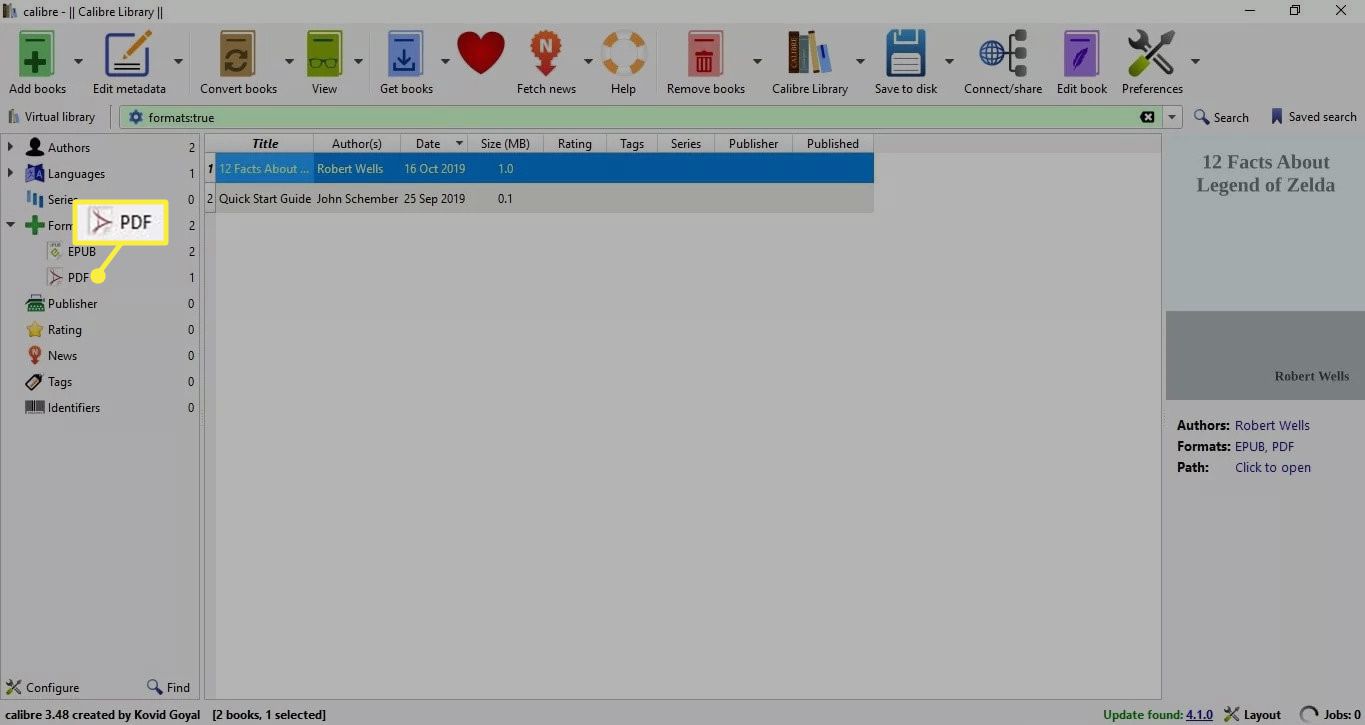Click the Virtual library button
This screenshot has width=1365, height=725.
52,117
